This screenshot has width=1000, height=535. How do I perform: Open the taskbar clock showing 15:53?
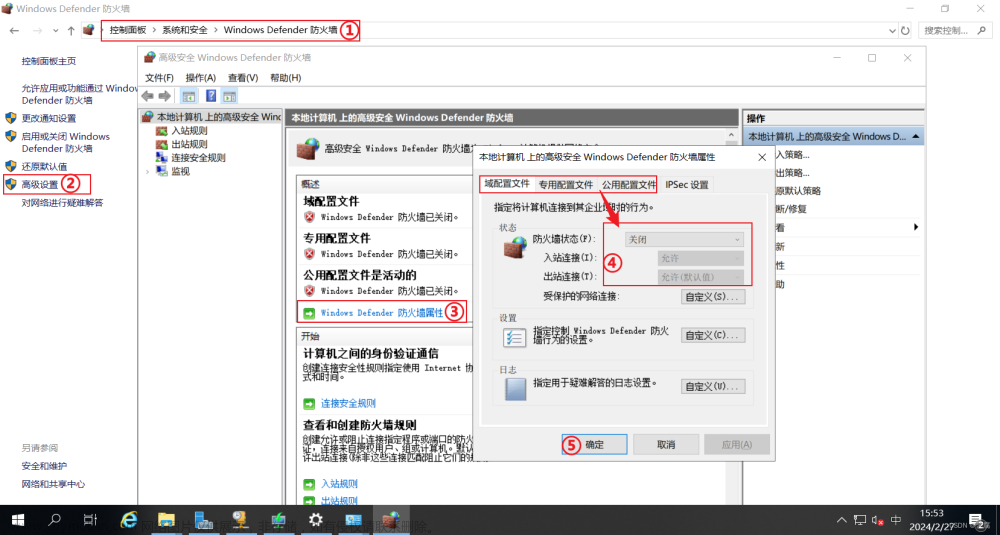[932, 520]
